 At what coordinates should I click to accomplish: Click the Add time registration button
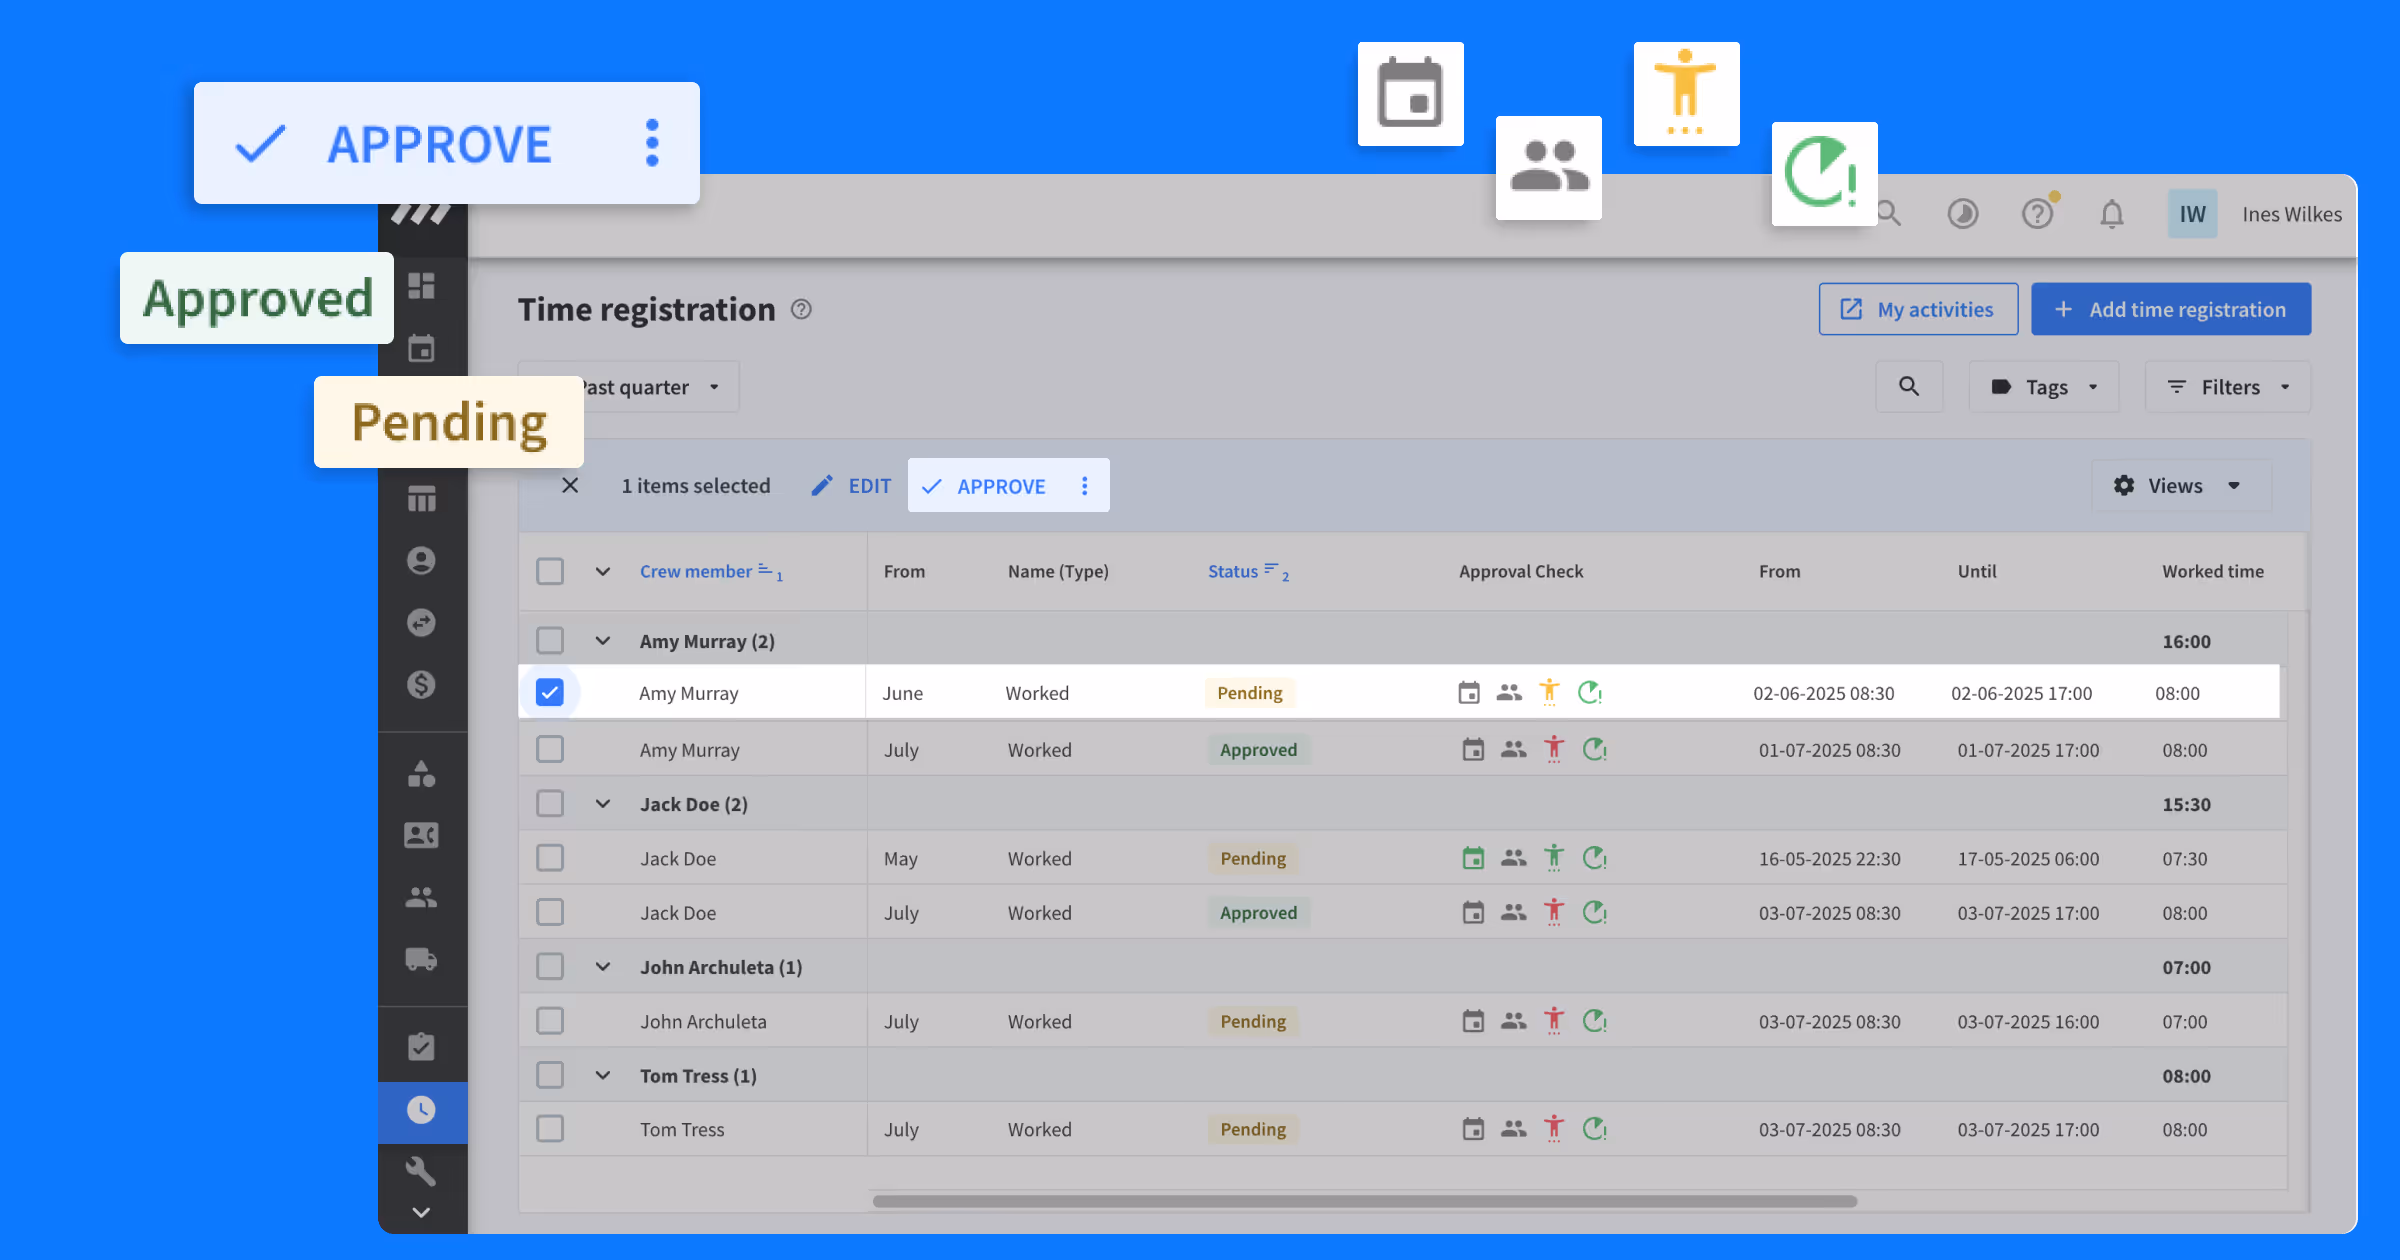pyautogui.click(x=2170, y=310)
